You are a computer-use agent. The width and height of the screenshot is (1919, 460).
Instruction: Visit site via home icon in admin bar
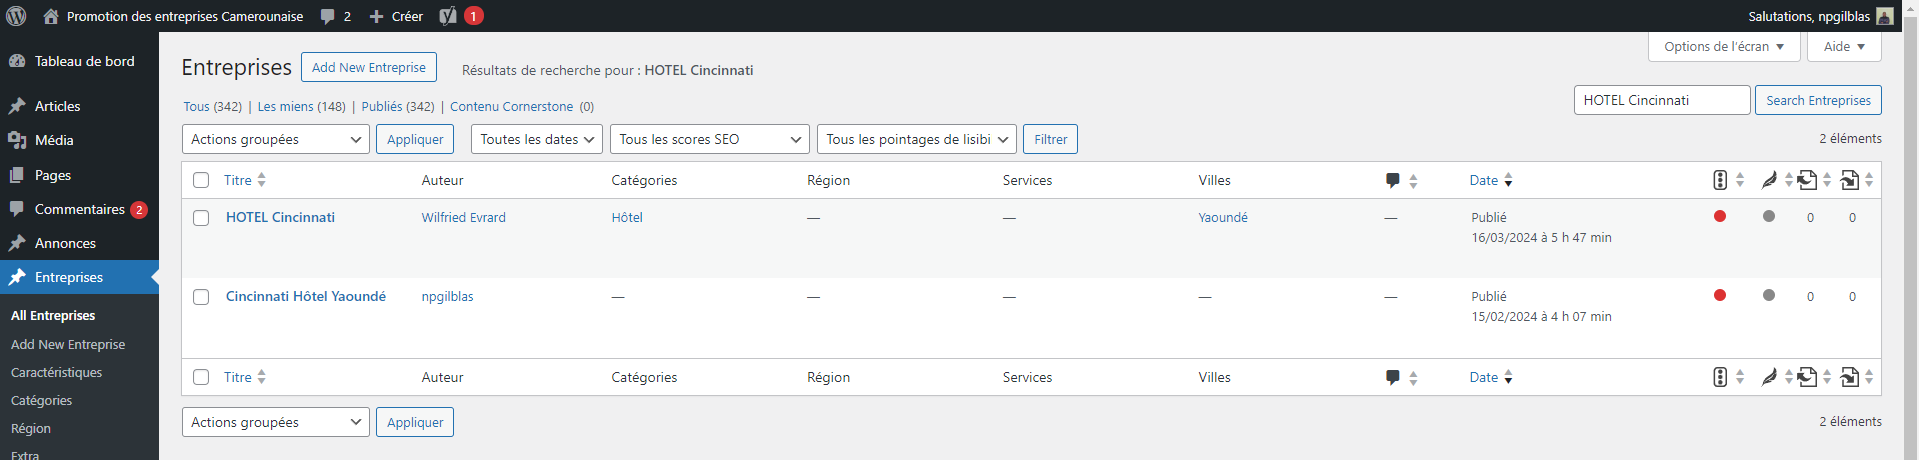(51, 16)
